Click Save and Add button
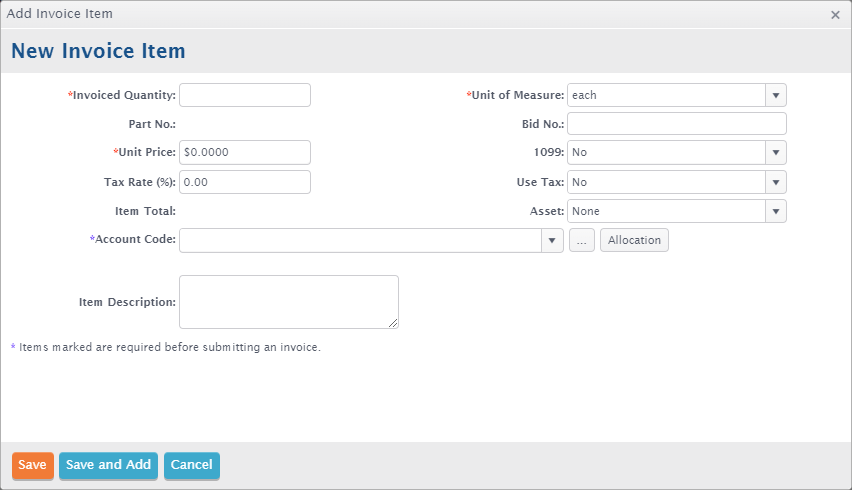The image size is (852, 490). 109,466
